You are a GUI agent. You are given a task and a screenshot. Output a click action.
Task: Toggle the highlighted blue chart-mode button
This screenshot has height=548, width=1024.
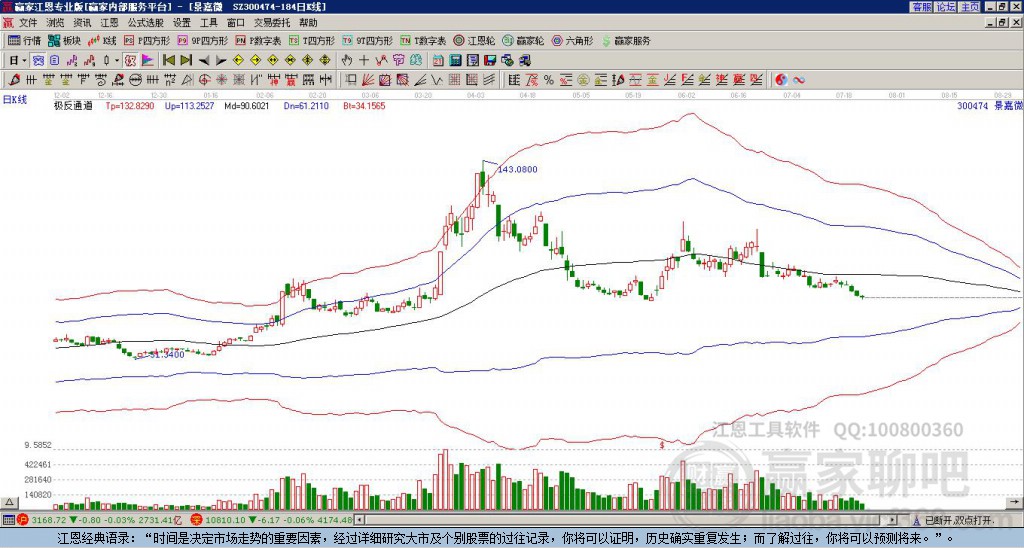pos(39,61)
